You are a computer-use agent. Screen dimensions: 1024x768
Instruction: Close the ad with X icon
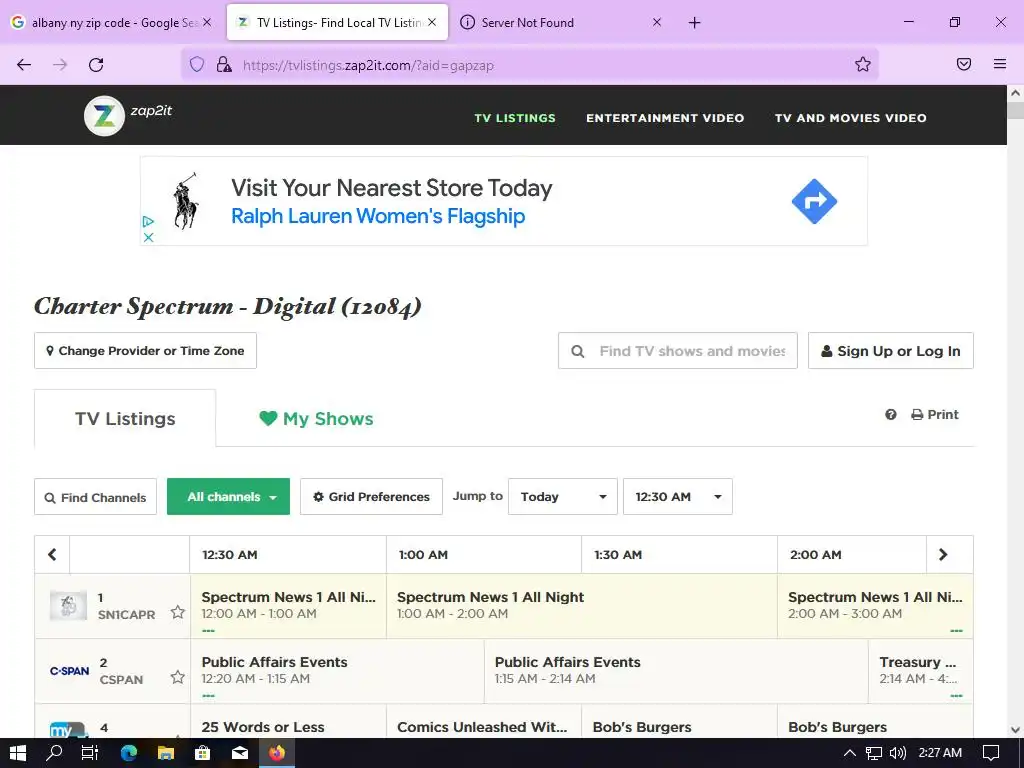coord(148,237)
